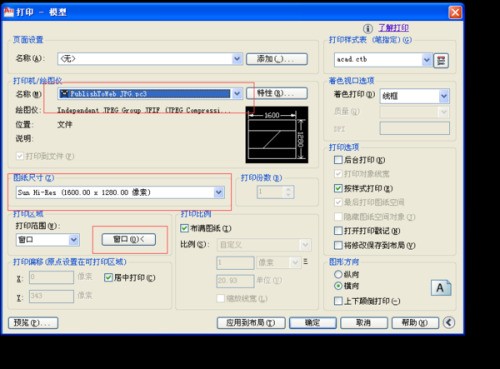Open the 打印范围 窗口 dropdown
The height and width of the screenshot is (369, 500).
coord(74,240)
